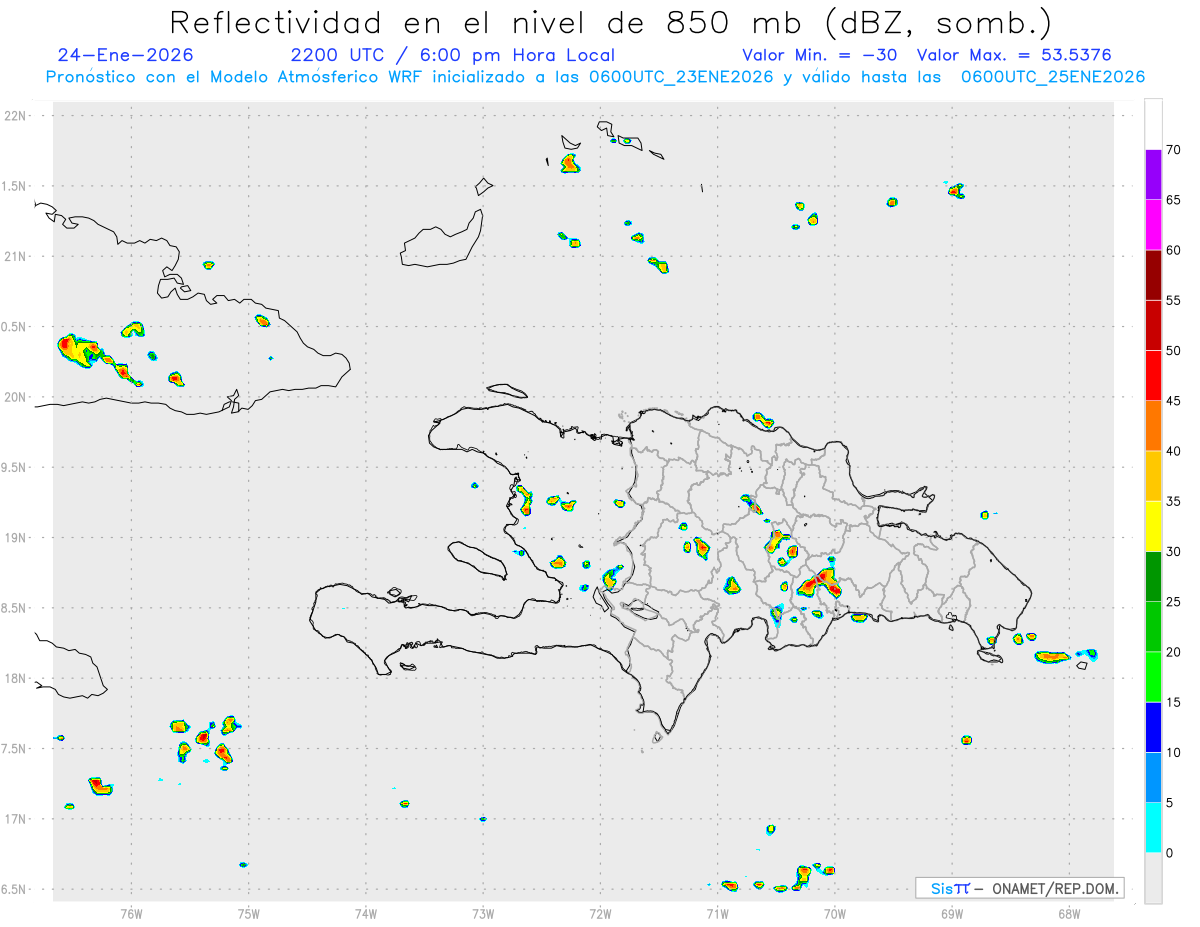Click the gray below-zero colorbar segment

pos(1153,878)
